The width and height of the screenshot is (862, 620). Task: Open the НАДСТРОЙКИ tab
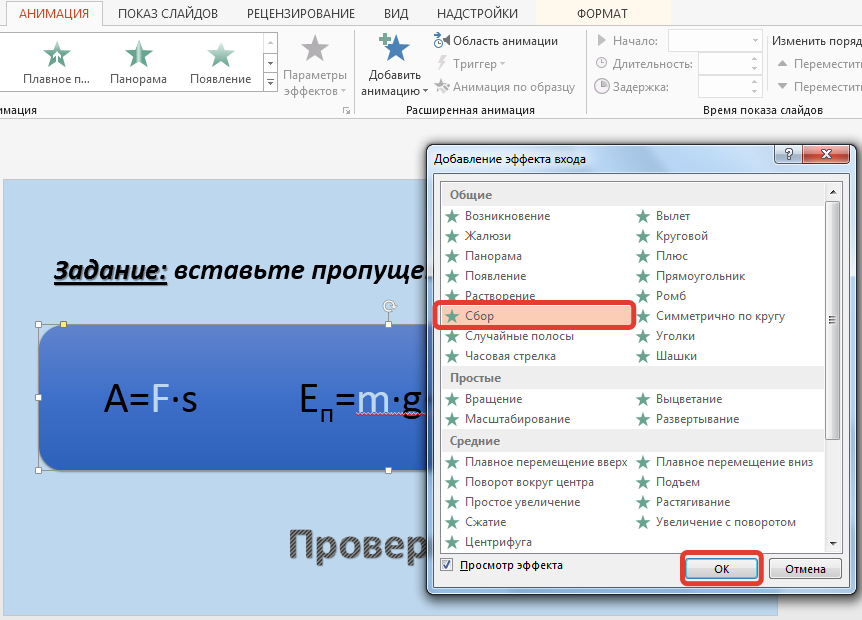tap(477, 13)
